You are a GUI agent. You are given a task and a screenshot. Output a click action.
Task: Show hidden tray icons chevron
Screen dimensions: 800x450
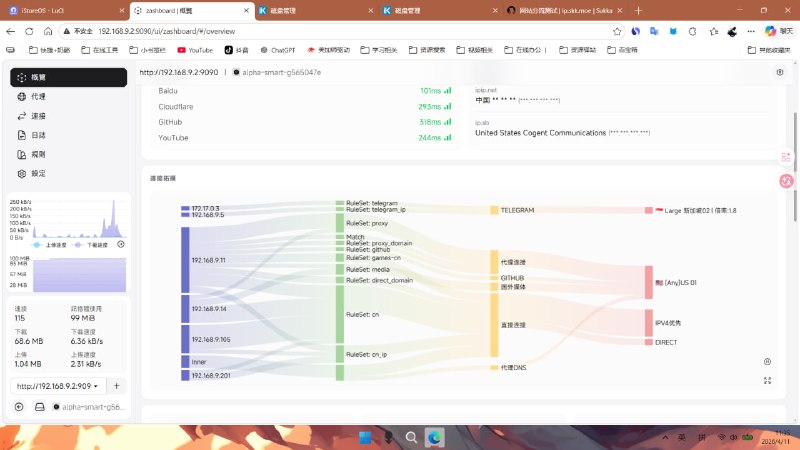665,438
